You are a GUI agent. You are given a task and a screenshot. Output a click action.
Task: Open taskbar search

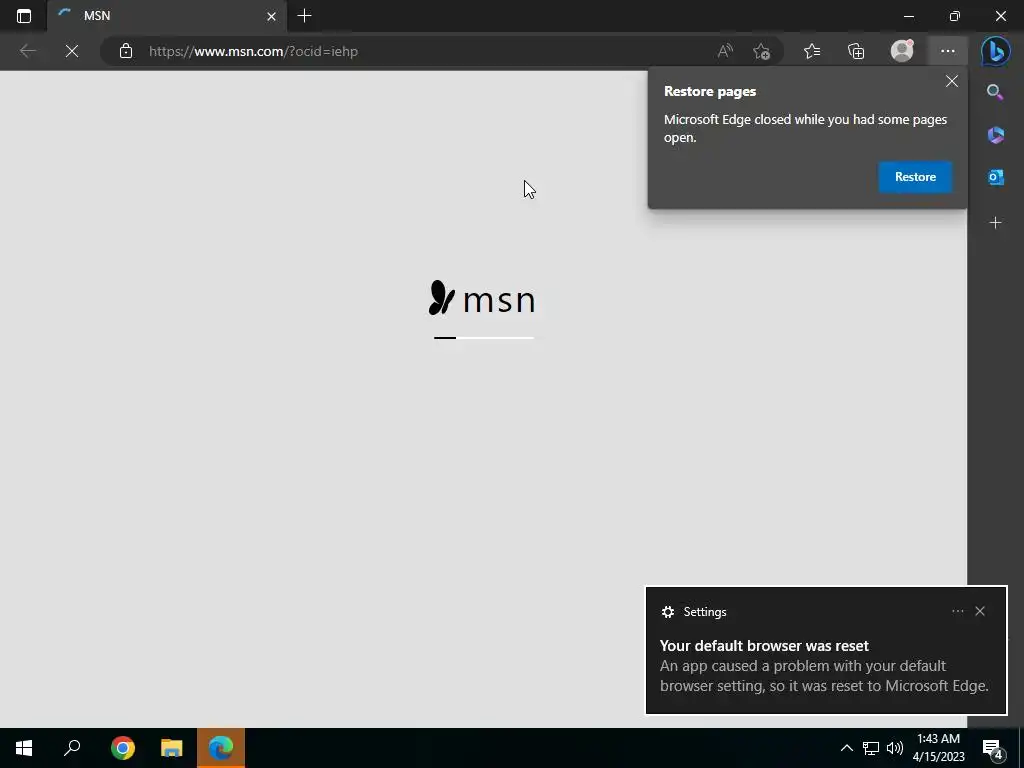click(72, 748)
